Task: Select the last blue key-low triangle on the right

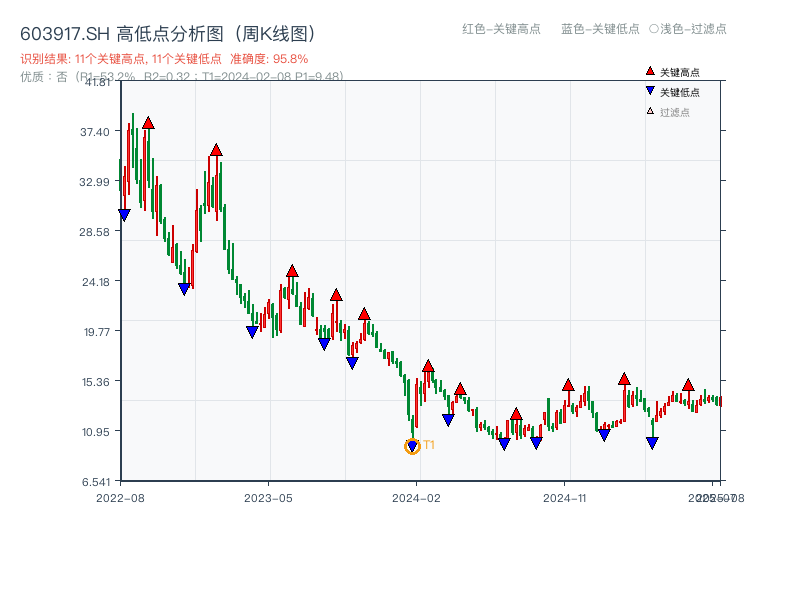Action: point(652,443)
